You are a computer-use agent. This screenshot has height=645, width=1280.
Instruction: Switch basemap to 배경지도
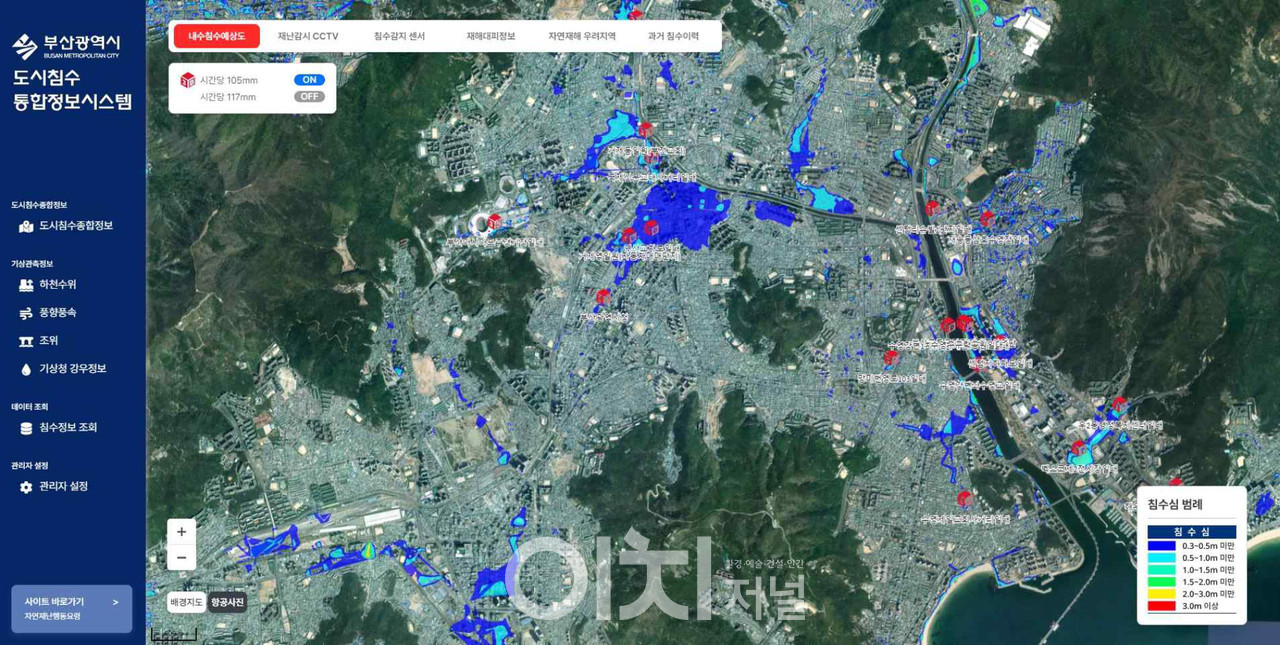pos(186,602)
